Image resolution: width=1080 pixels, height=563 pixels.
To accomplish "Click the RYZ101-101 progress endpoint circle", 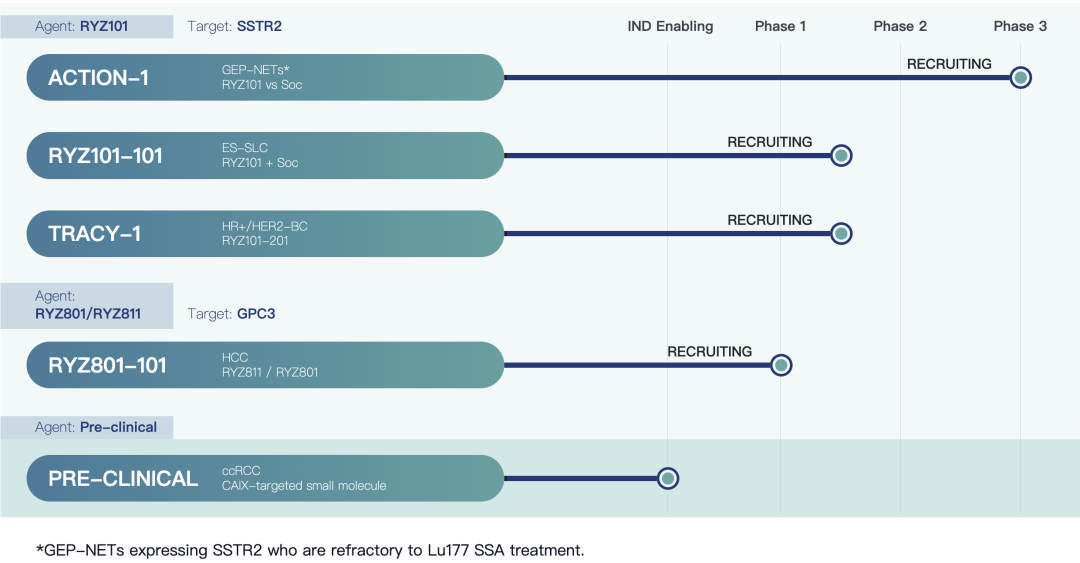I will pyautogui.click(x=841, y=155).
